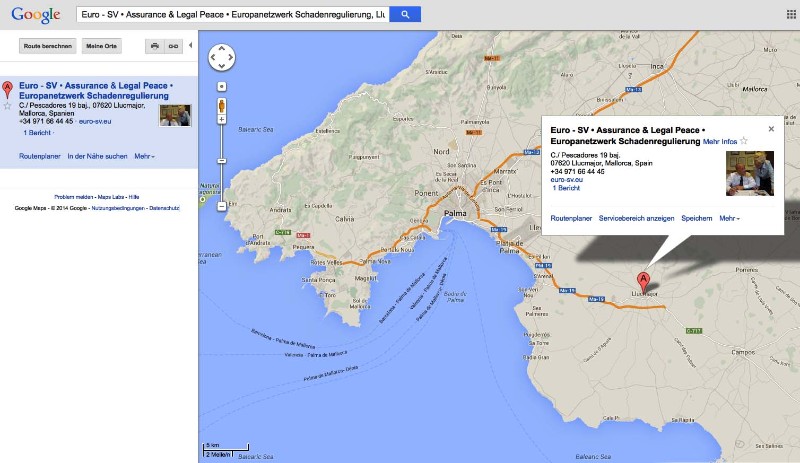Click red marker A on the map
Viewport: 800px width, 463px height.
[643, 281]
